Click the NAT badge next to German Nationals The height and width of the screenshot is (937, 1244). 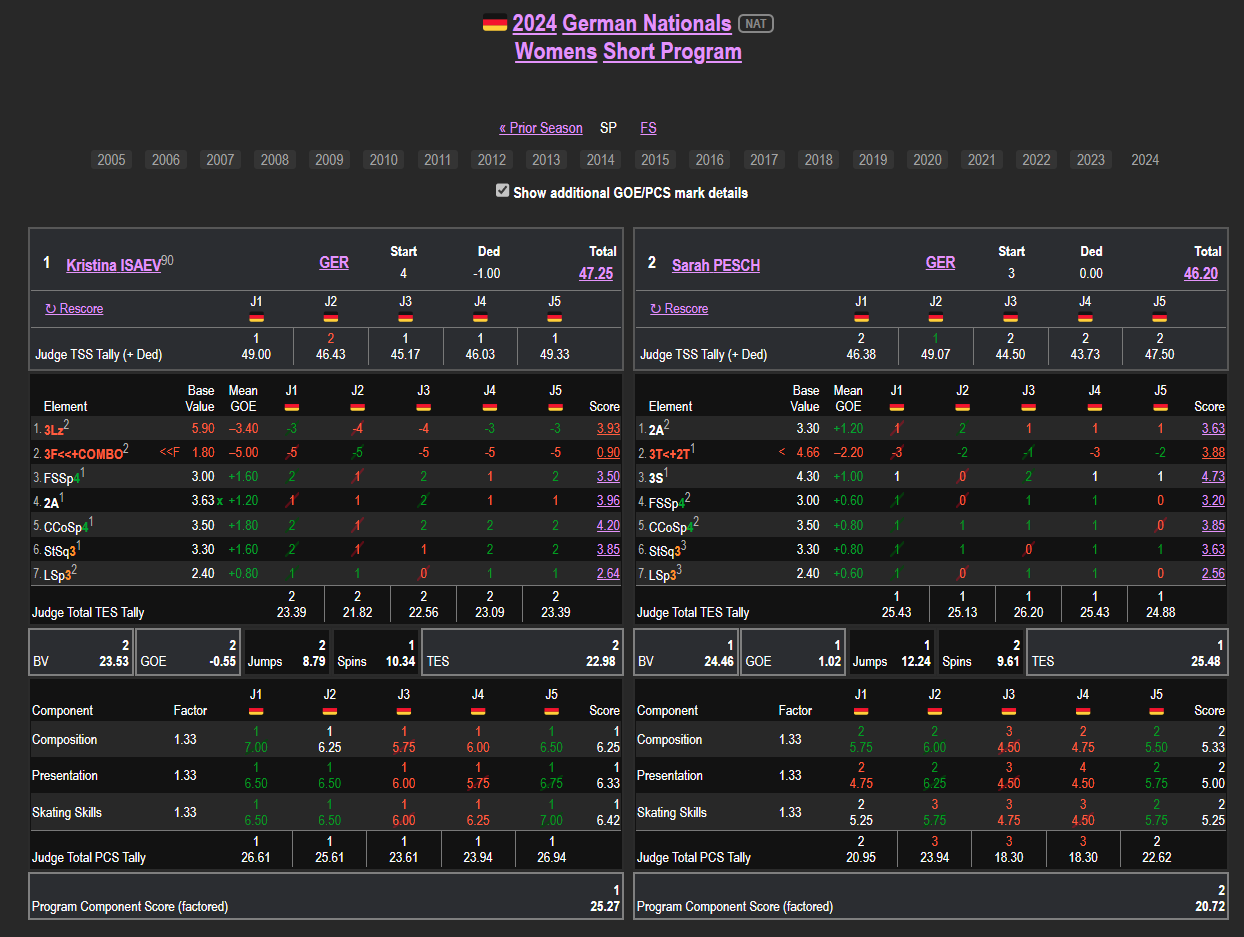point(755,23)
